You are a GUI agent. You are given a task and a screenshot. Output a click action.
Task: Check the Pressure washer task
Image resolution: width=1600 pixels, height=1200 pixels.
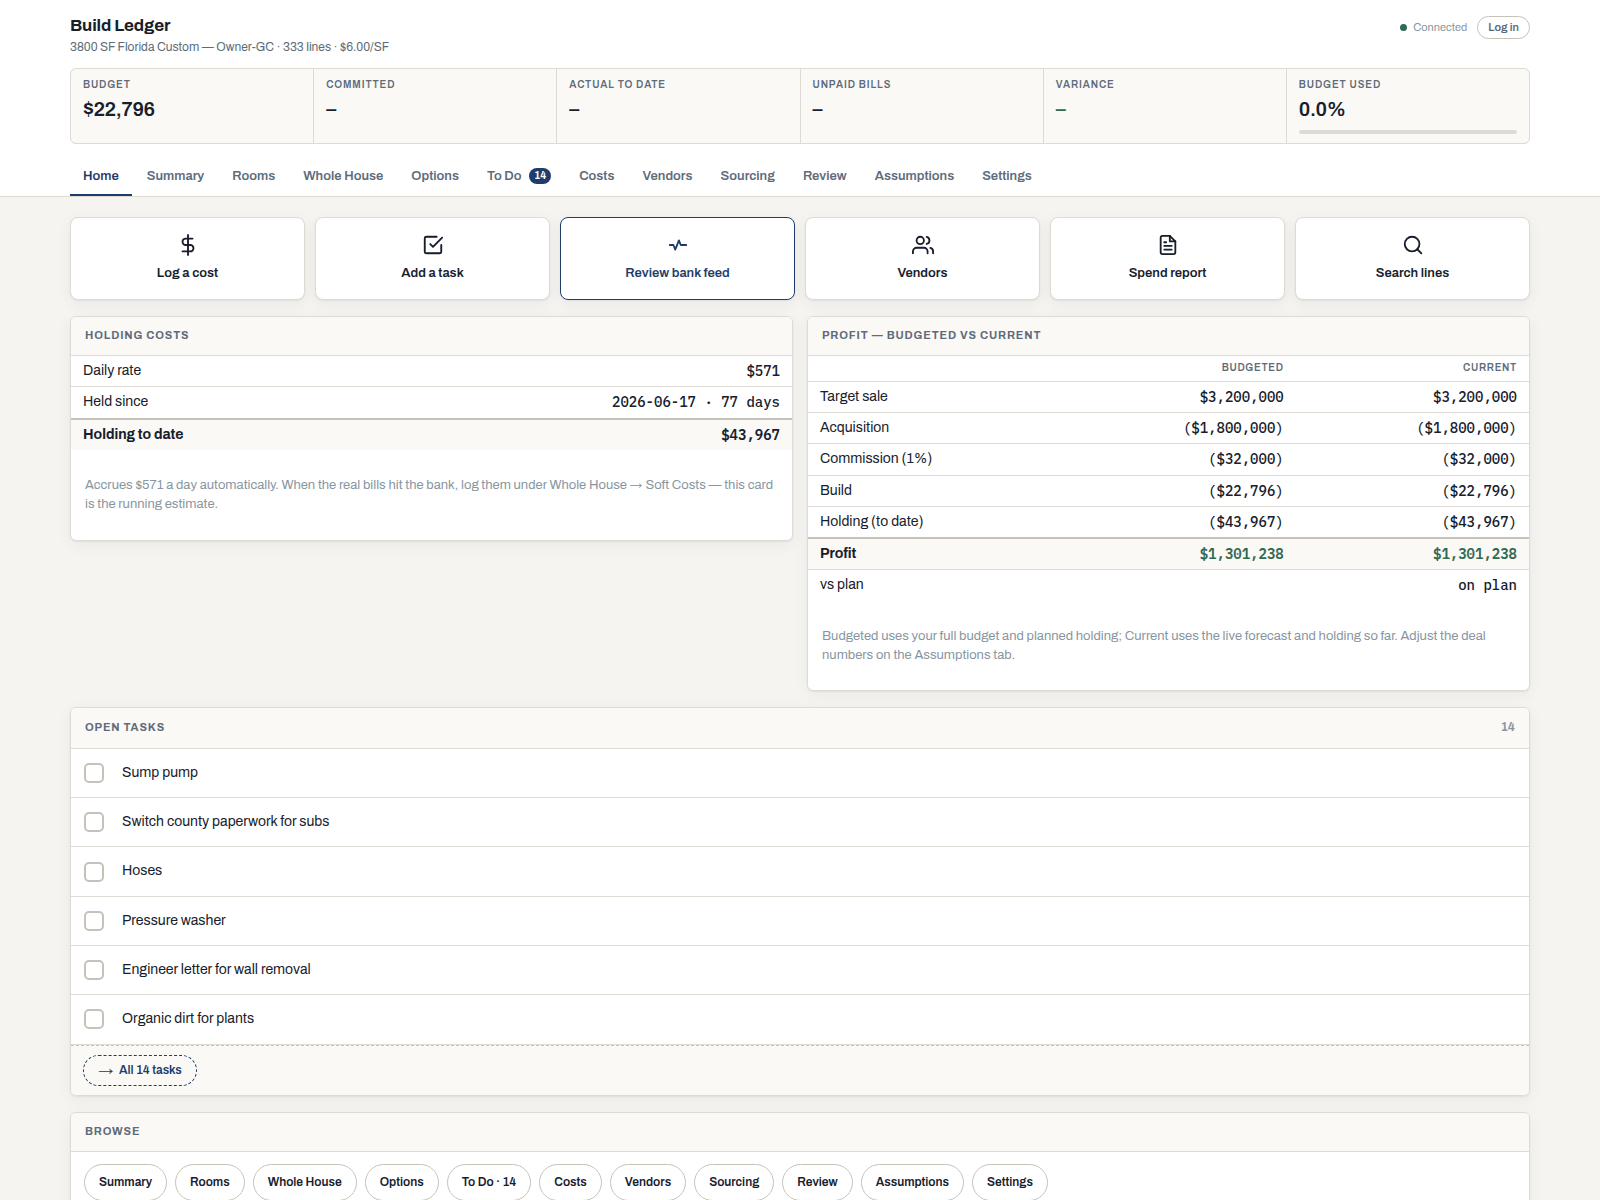coord(94,920)
